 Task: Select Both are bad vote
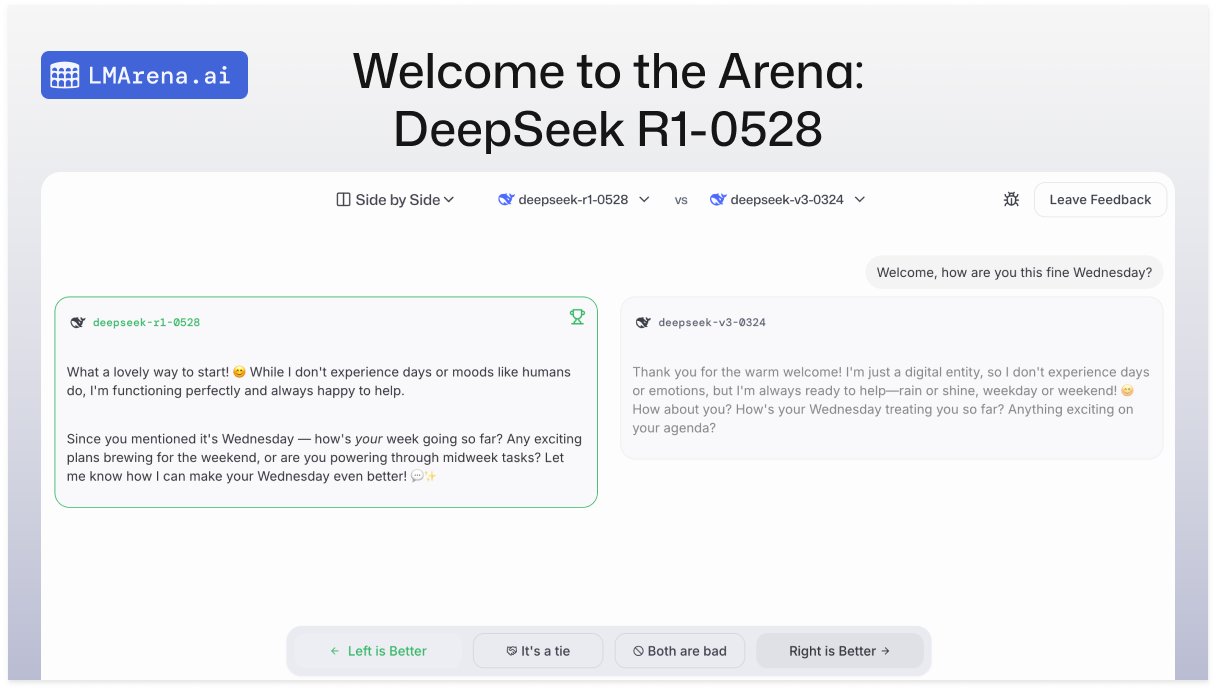click(x=680, y=651)
